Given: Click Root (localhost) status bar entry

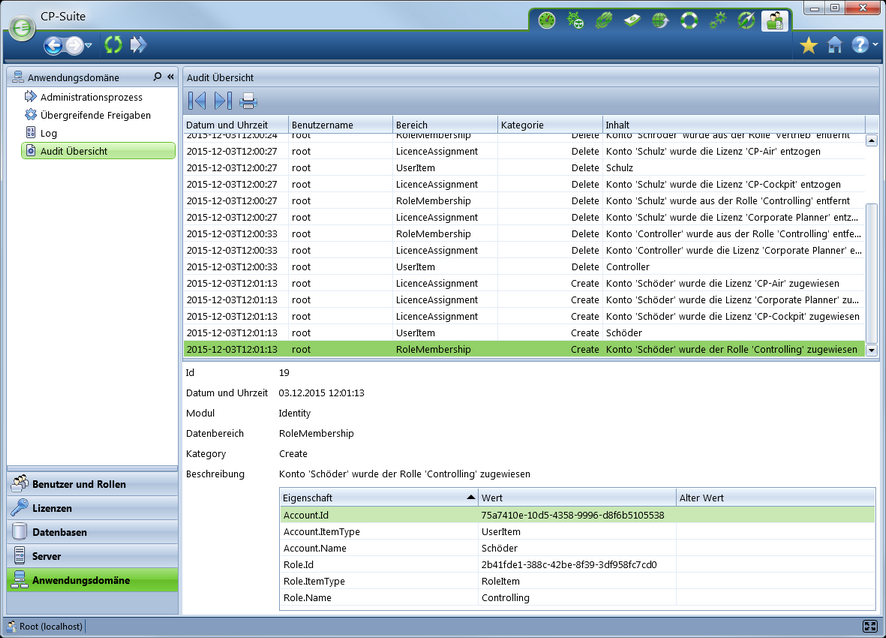Looking at the screenshot, I should 45,626.
